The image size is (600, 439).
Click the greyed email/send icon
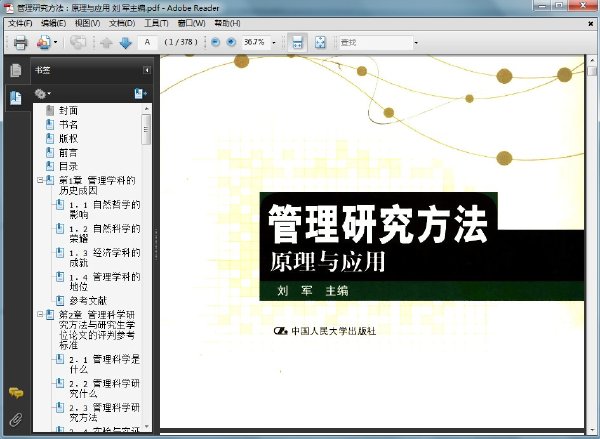[78, 42]
